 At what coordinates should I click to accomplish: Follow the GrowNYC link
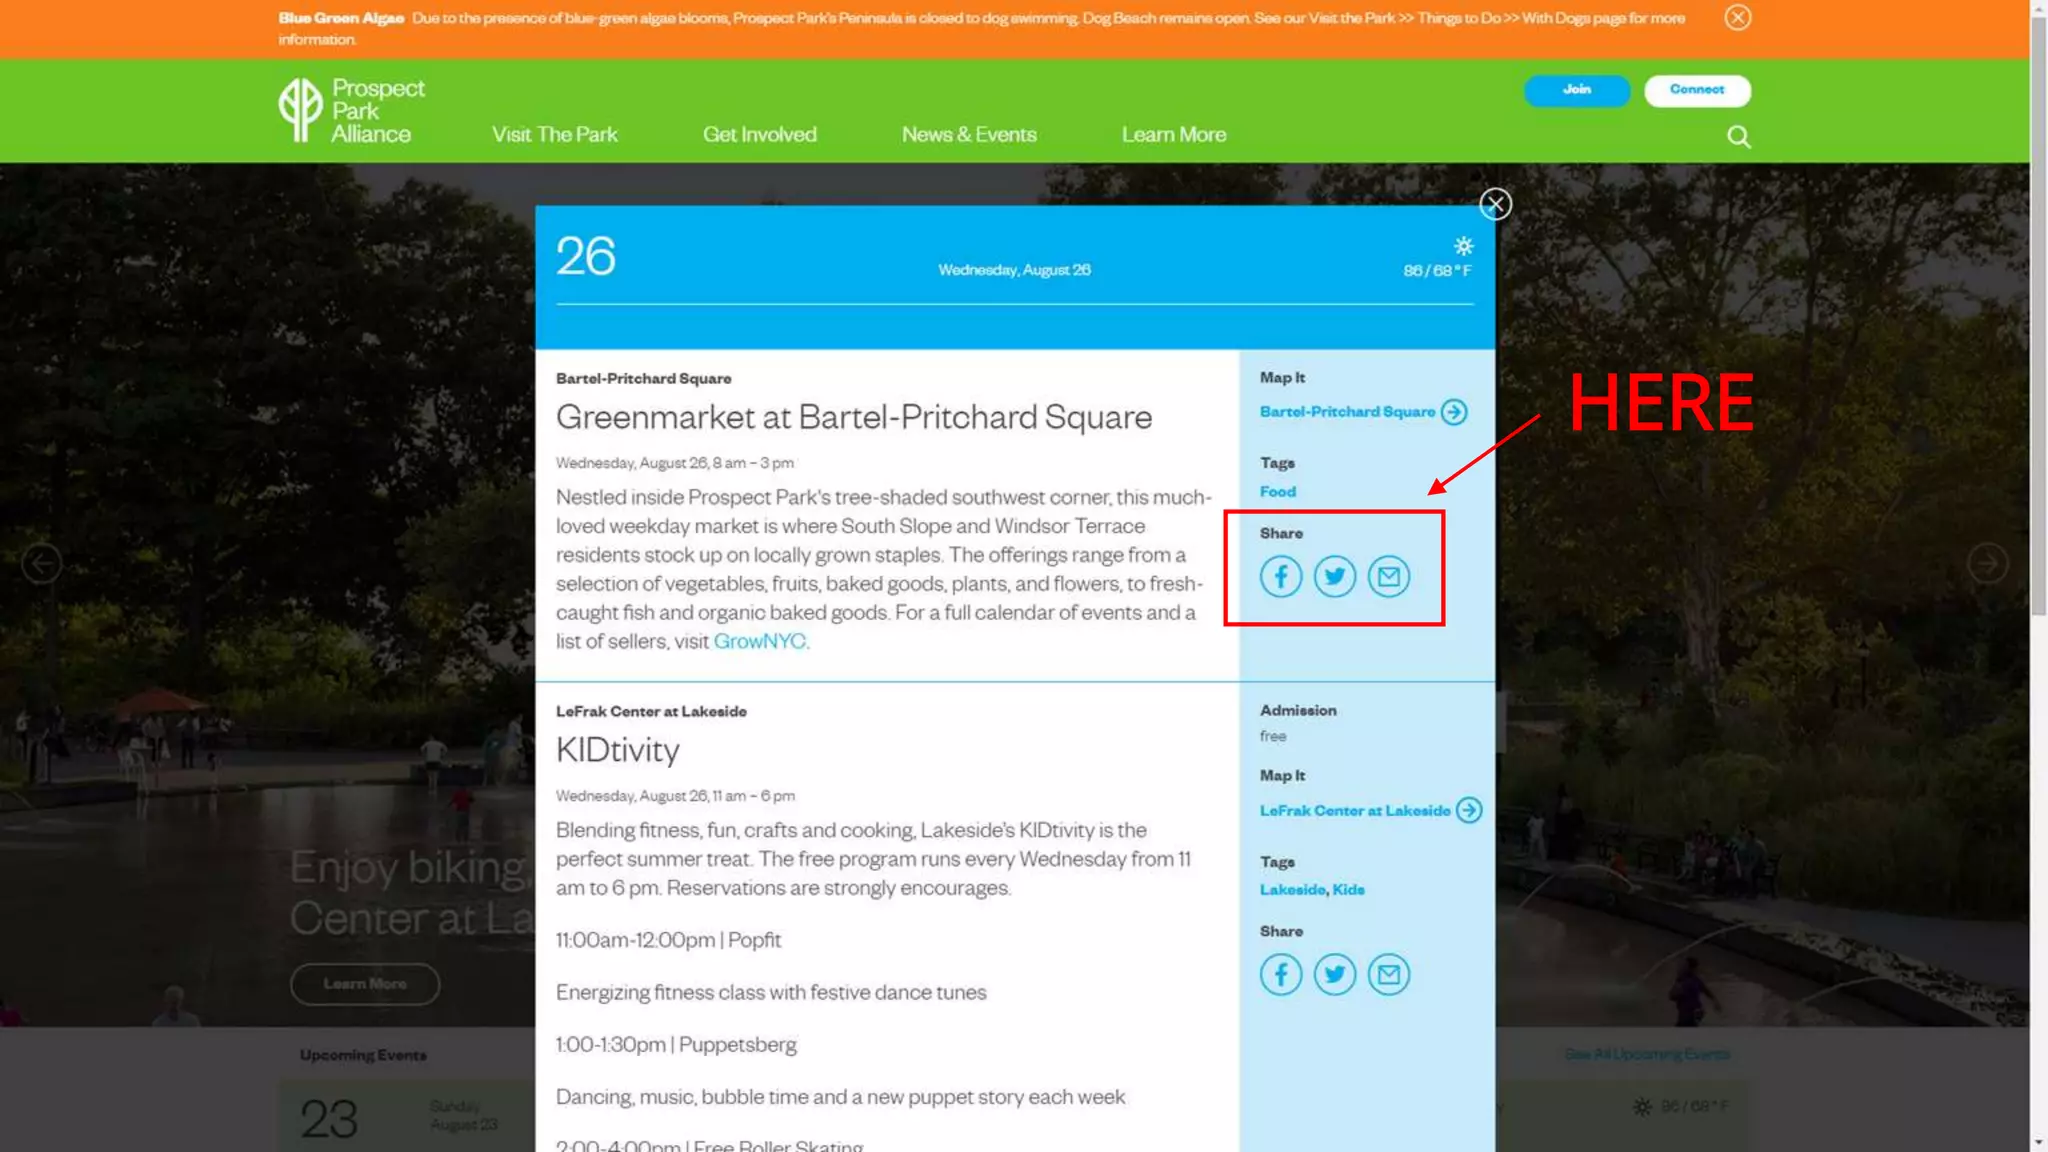point(759,642)
